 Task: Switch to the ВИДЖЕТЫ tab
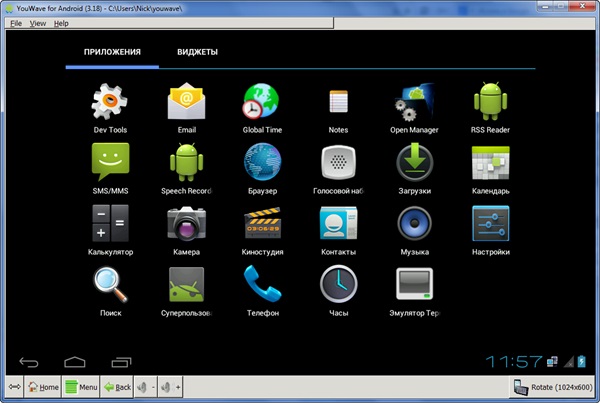pyautogui.click(x=197, y=52)
